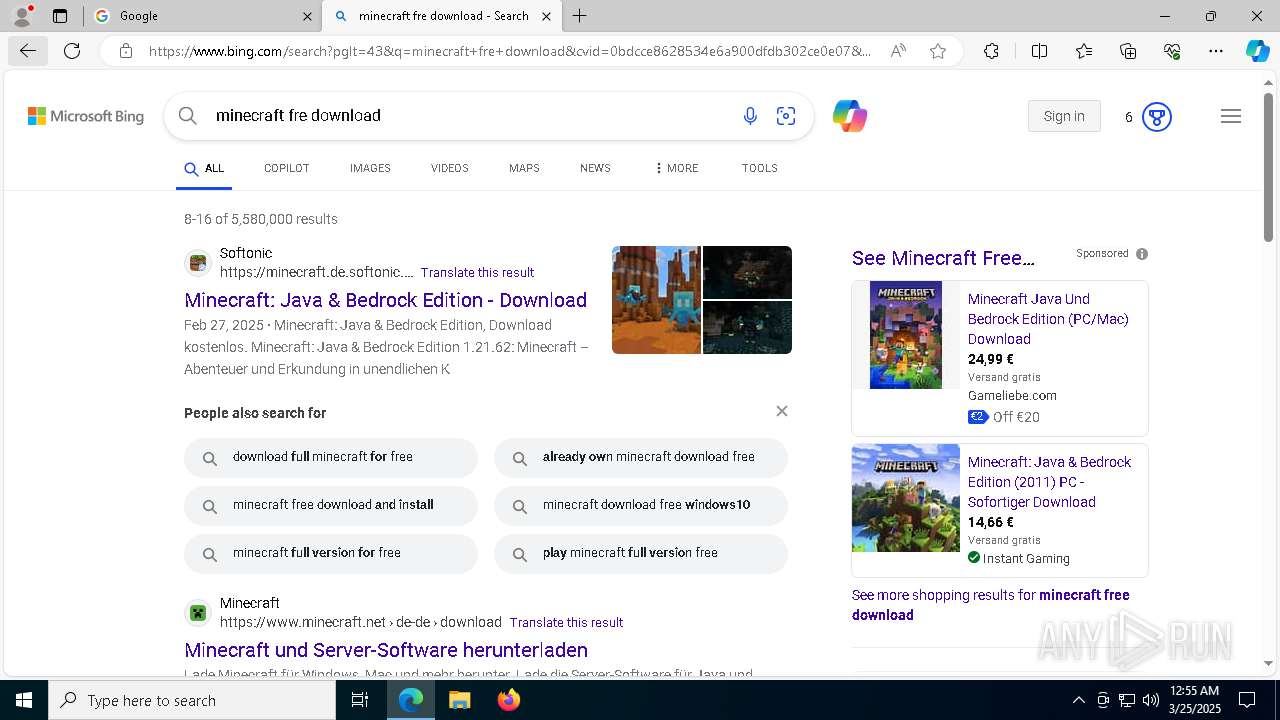Viewport: 1280px width, 720px height.
Task: Open the colorful Copilot logo
Action: (850, 116)
